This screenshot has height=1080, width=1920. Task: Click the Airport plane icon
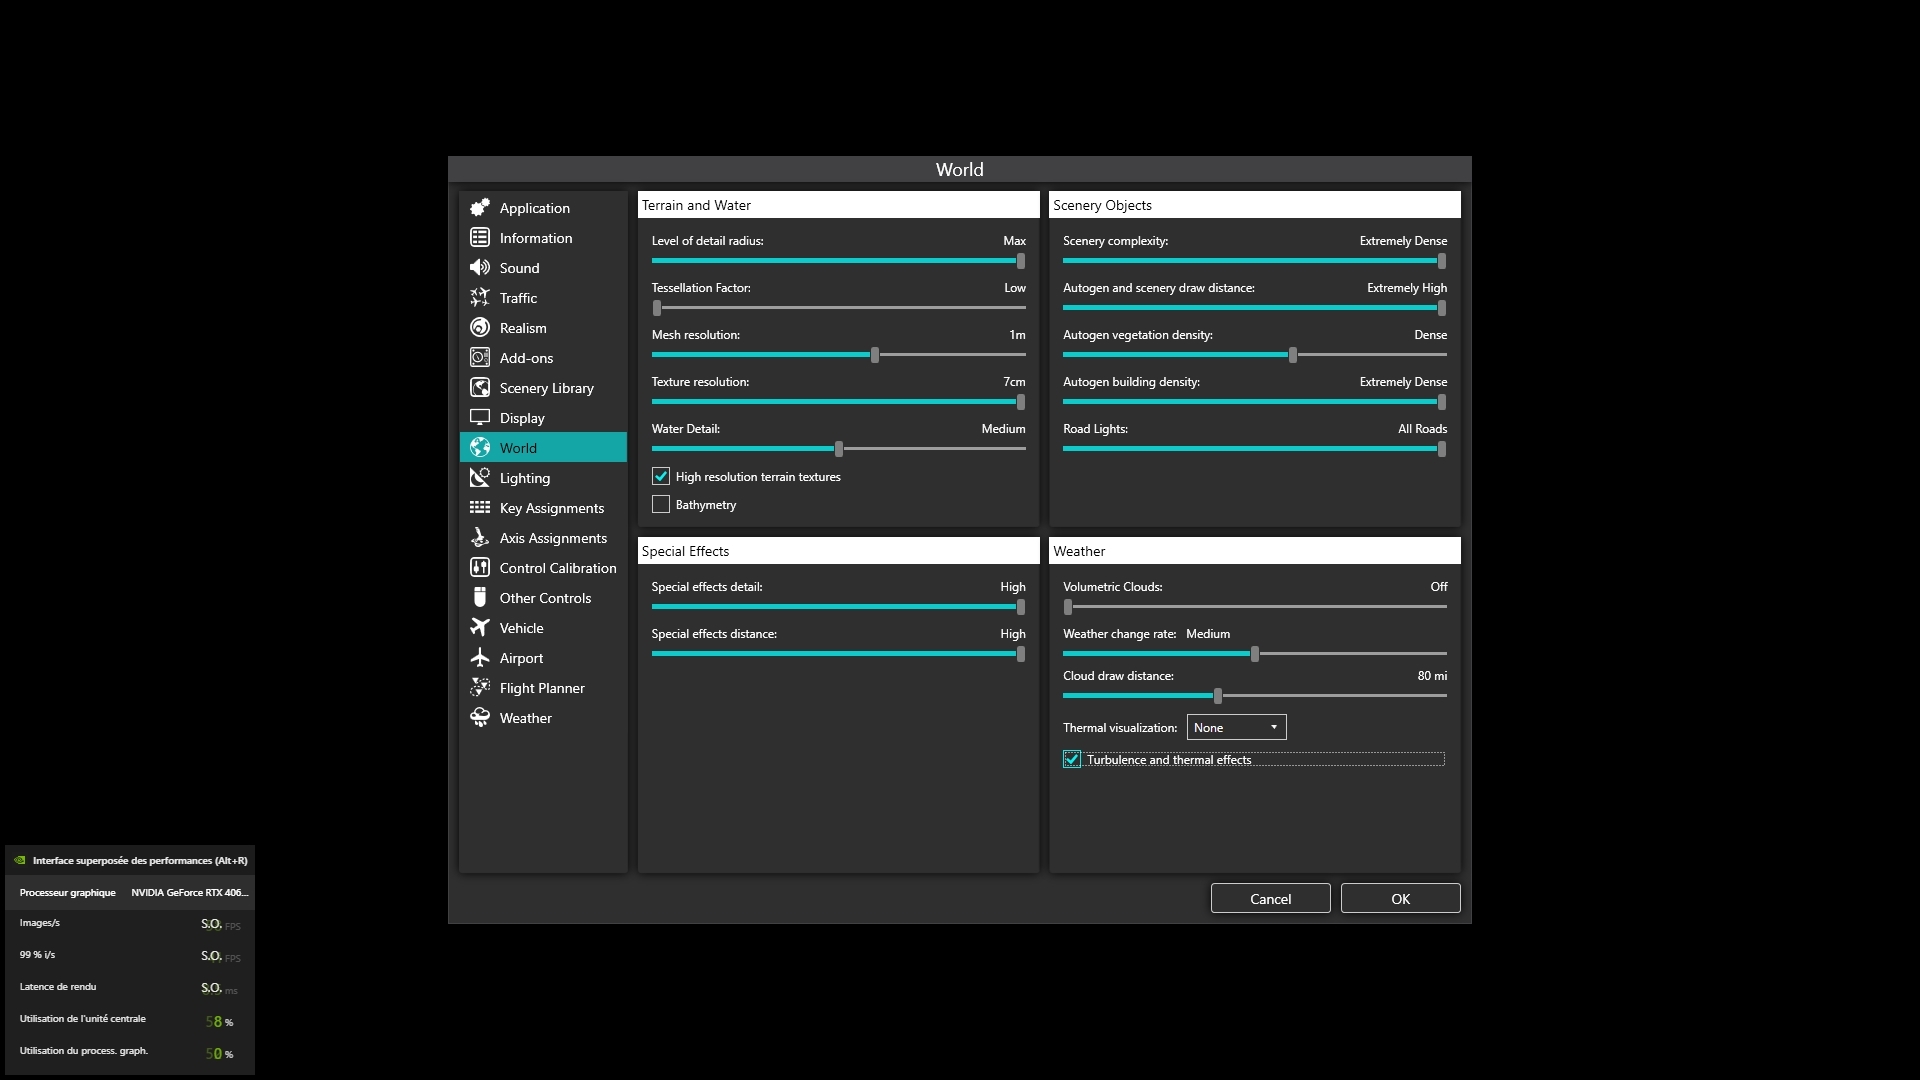480,657
